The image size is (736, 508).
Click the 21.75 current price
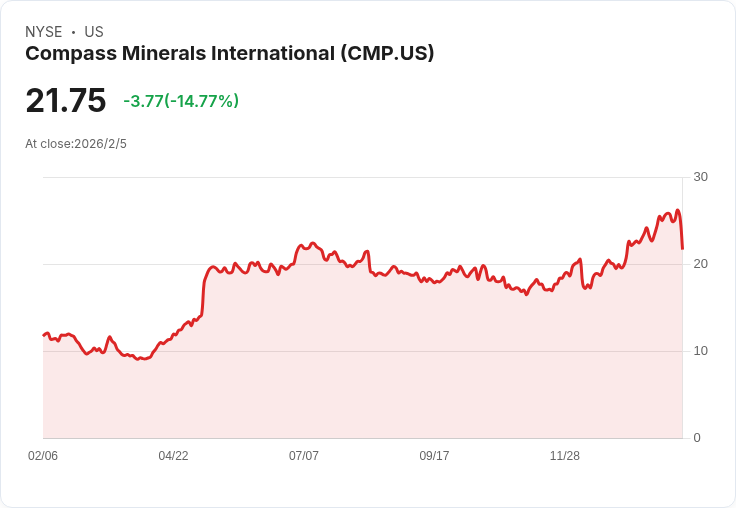[x=66, y=101]
